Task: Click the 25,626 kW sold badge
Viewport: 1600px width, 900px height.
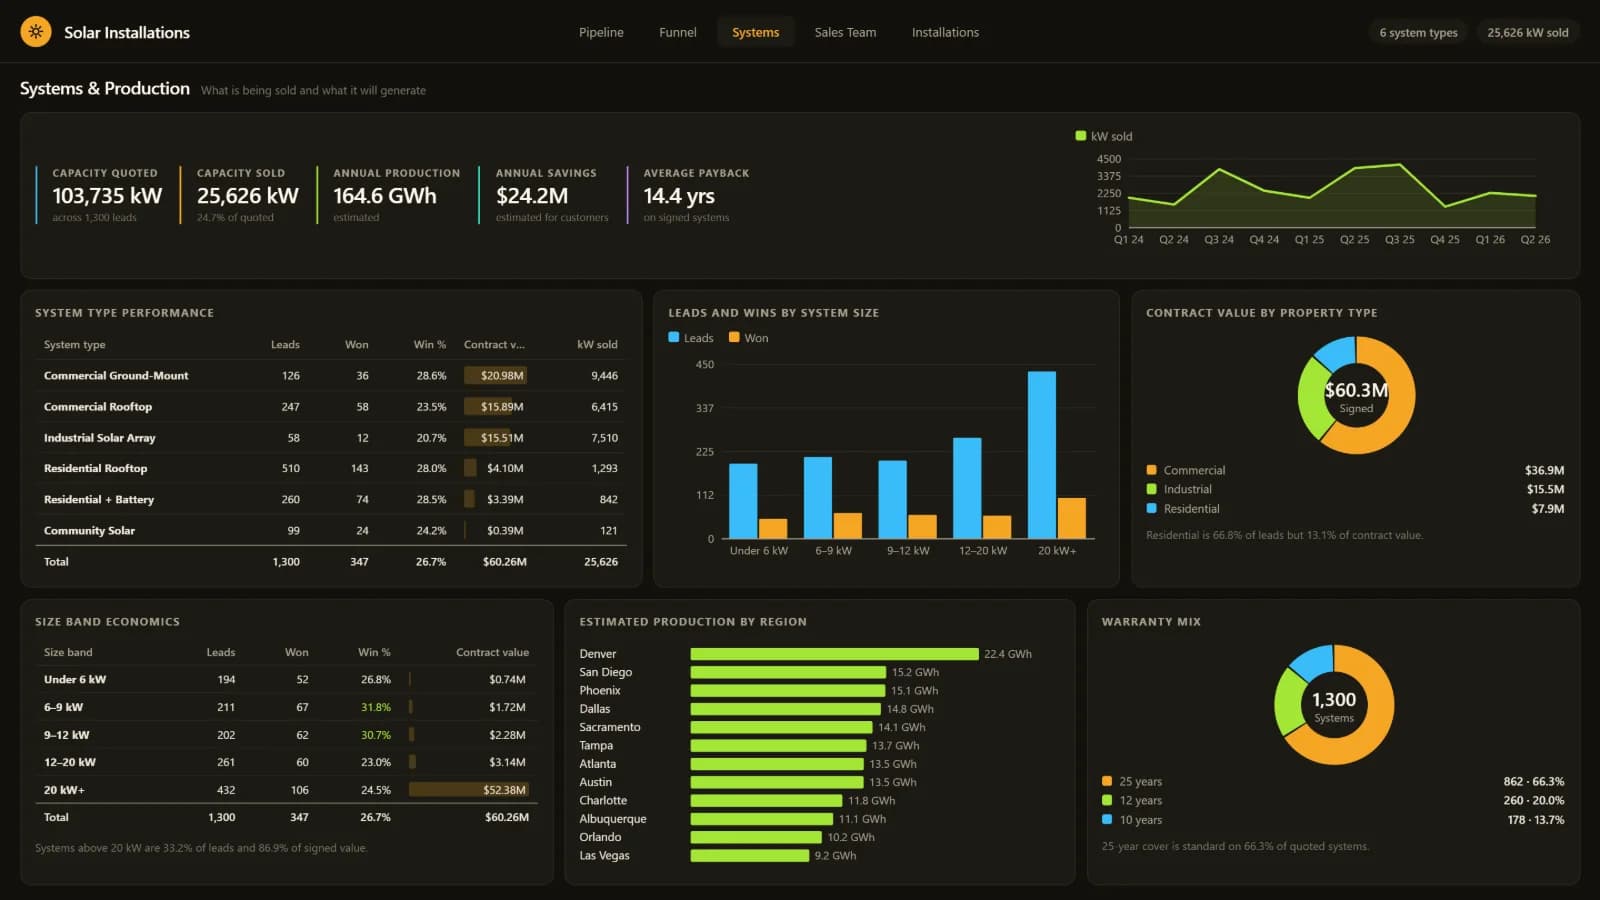Action: click(x=1527, y=32)
